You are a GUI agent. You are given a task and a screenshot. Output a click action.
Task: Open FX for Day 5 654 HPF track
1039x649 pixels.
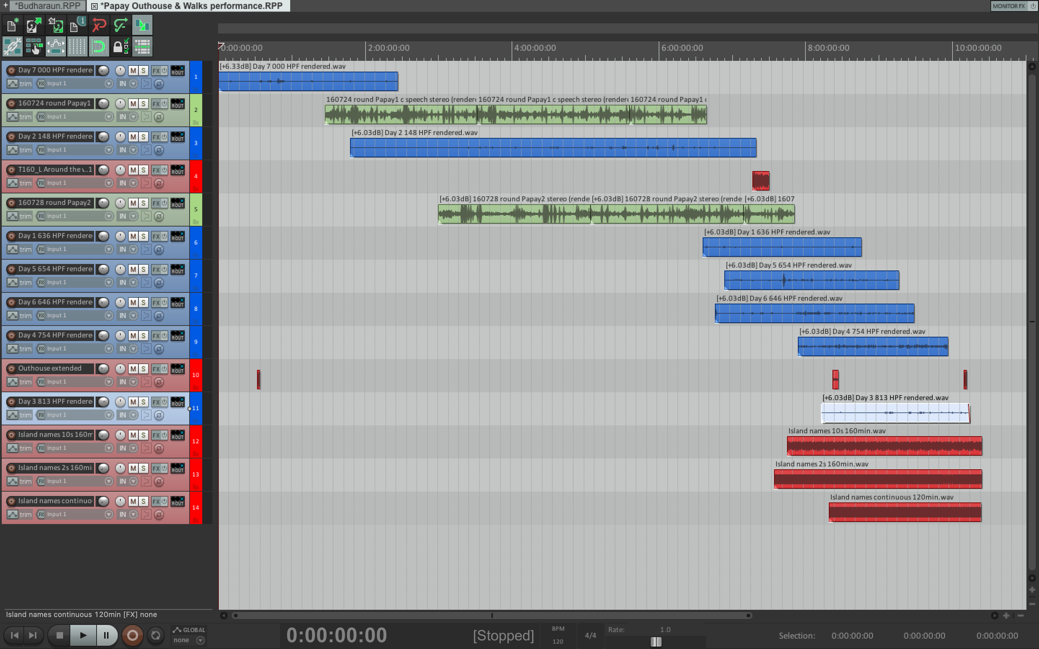tap(156, 270)
